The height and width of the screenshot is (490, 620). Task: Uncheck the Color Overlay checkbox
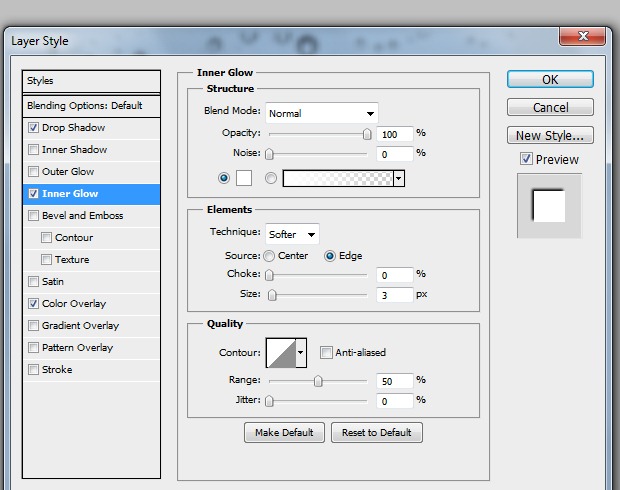point(33,303)
